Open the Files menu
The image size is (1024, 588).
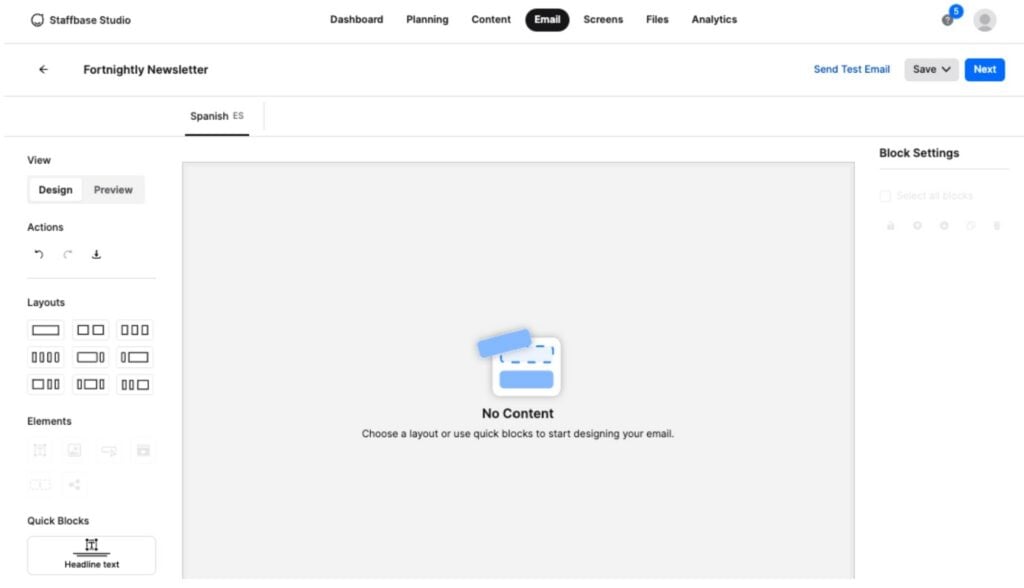[657, 20]
